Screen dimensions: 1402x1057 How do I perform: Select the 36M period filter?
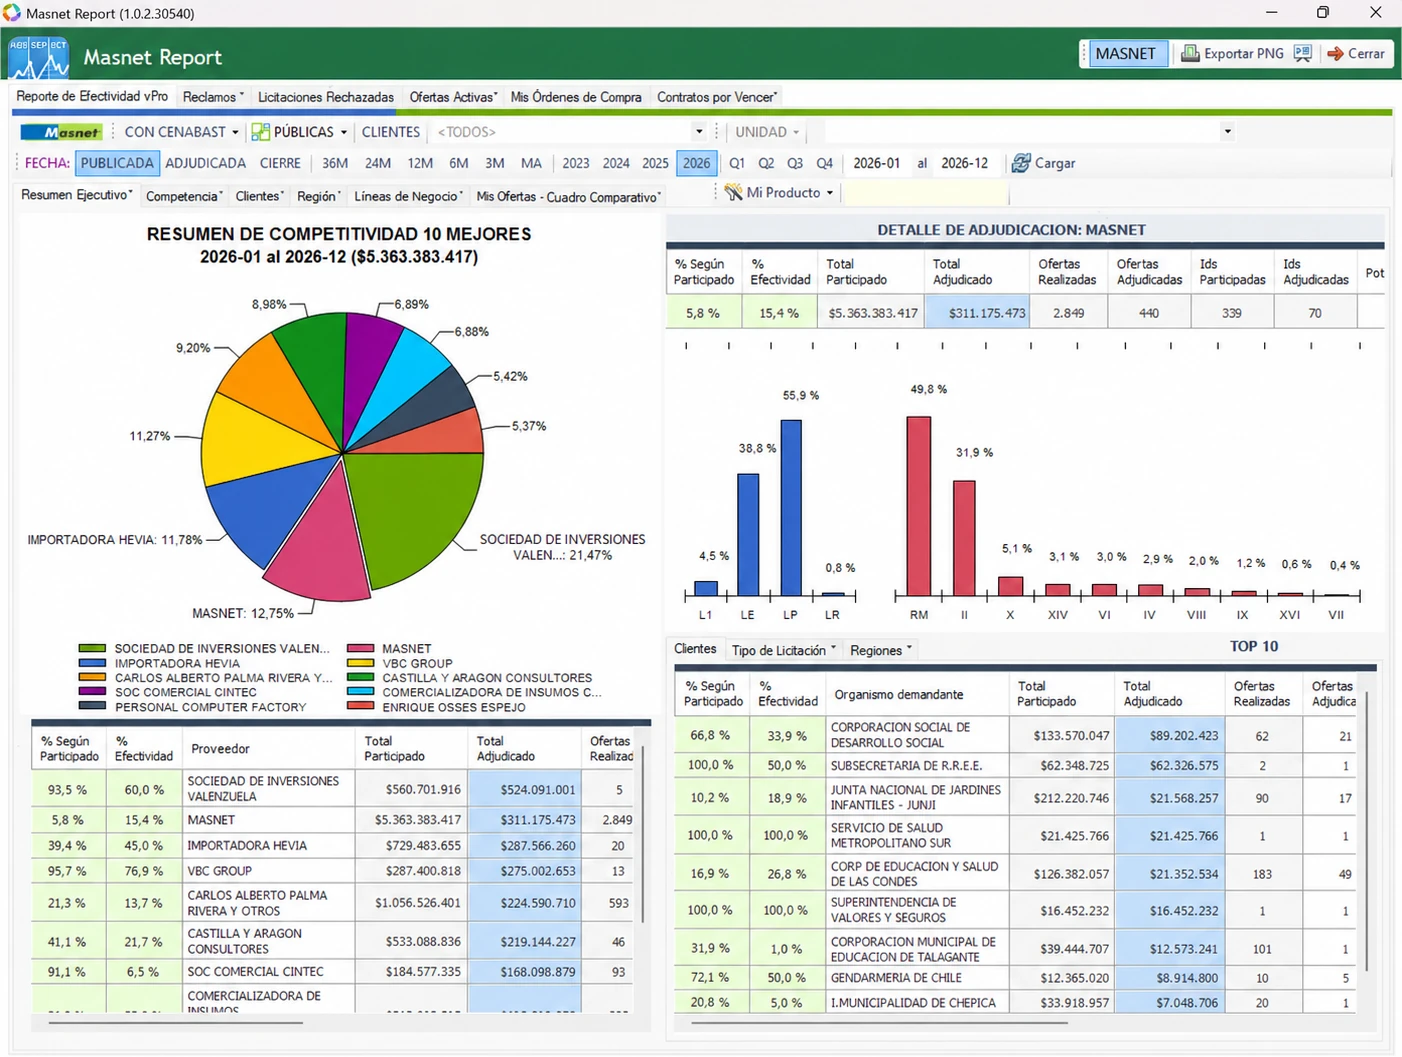click(x=335, y=163)
